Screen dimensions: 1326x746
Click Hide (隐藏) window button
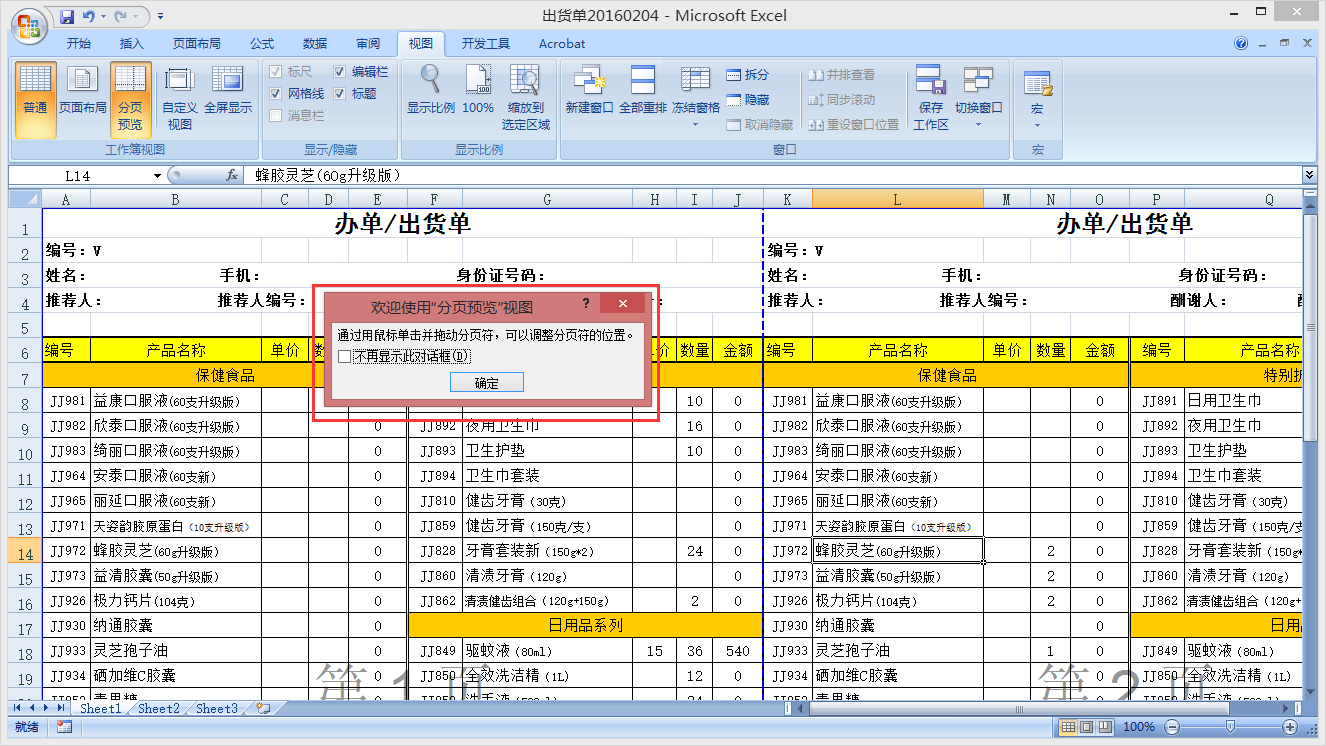[x=748, y=100]
